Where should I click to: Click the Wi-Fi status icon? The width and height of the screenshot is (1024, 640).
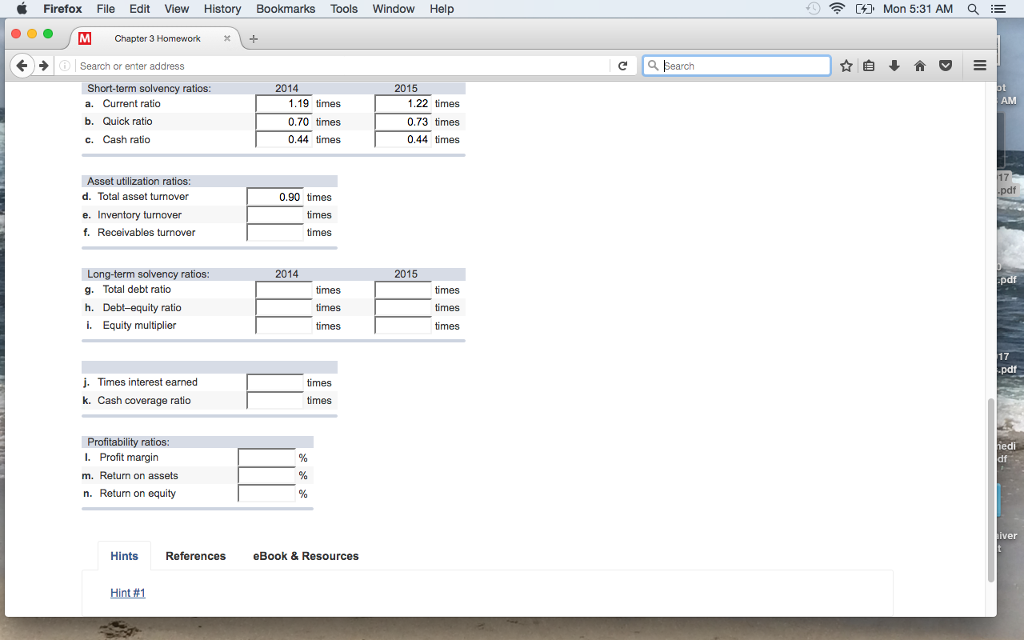click(x=837, y=8)
